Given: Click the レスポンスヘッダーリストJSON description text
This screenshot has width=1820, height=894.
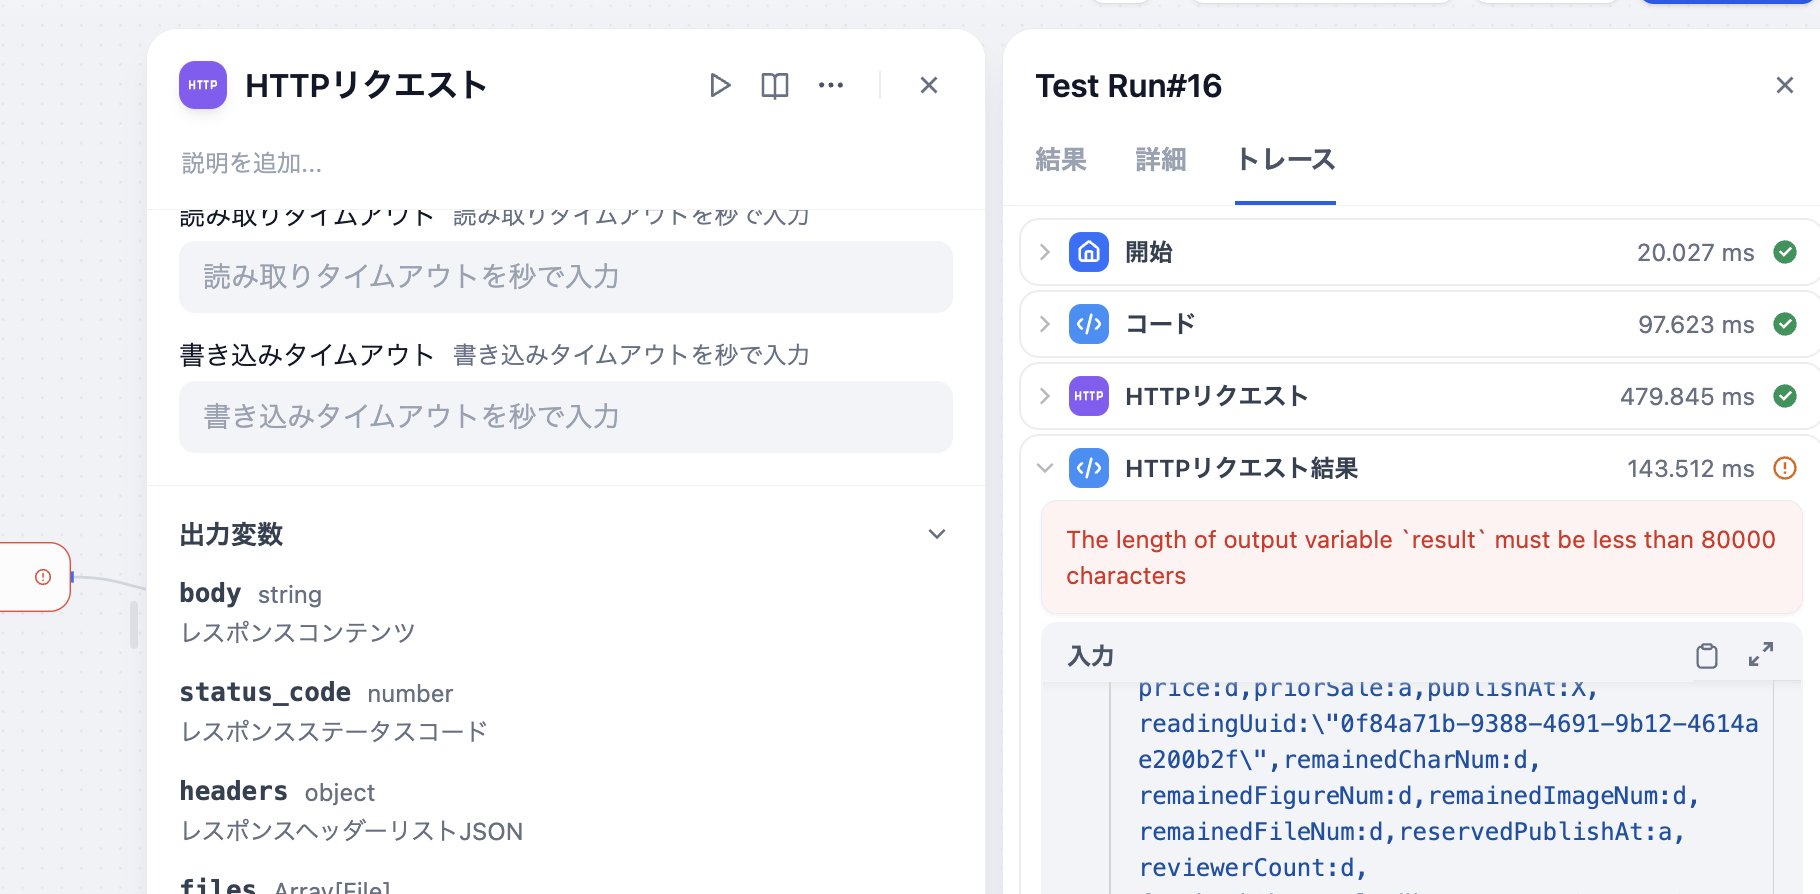Looking at the screenshot, I should [x=352, y=831].
